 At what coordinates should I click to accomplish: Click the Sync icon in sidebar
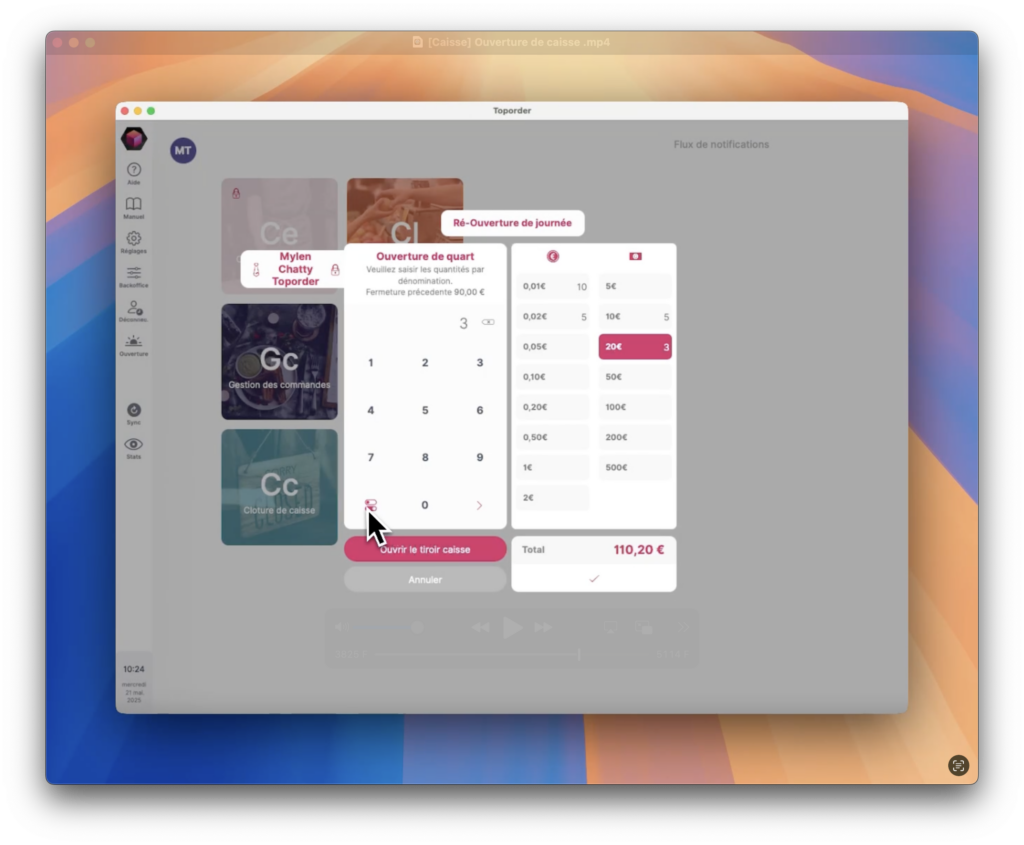[x=133, y=411]
